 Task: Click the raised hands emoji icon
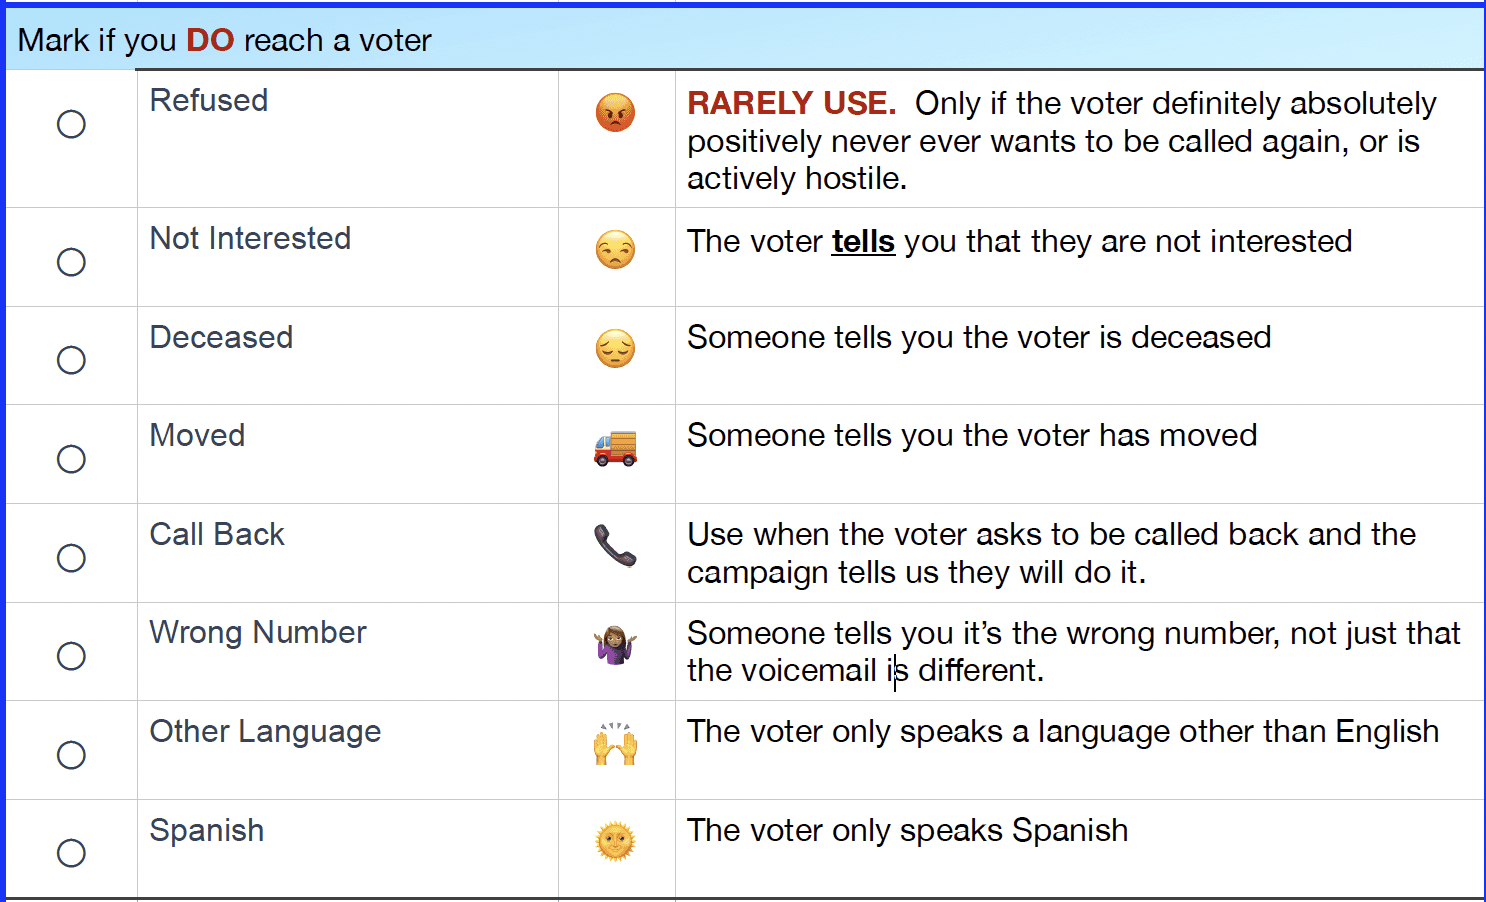[x=615, y=744]
